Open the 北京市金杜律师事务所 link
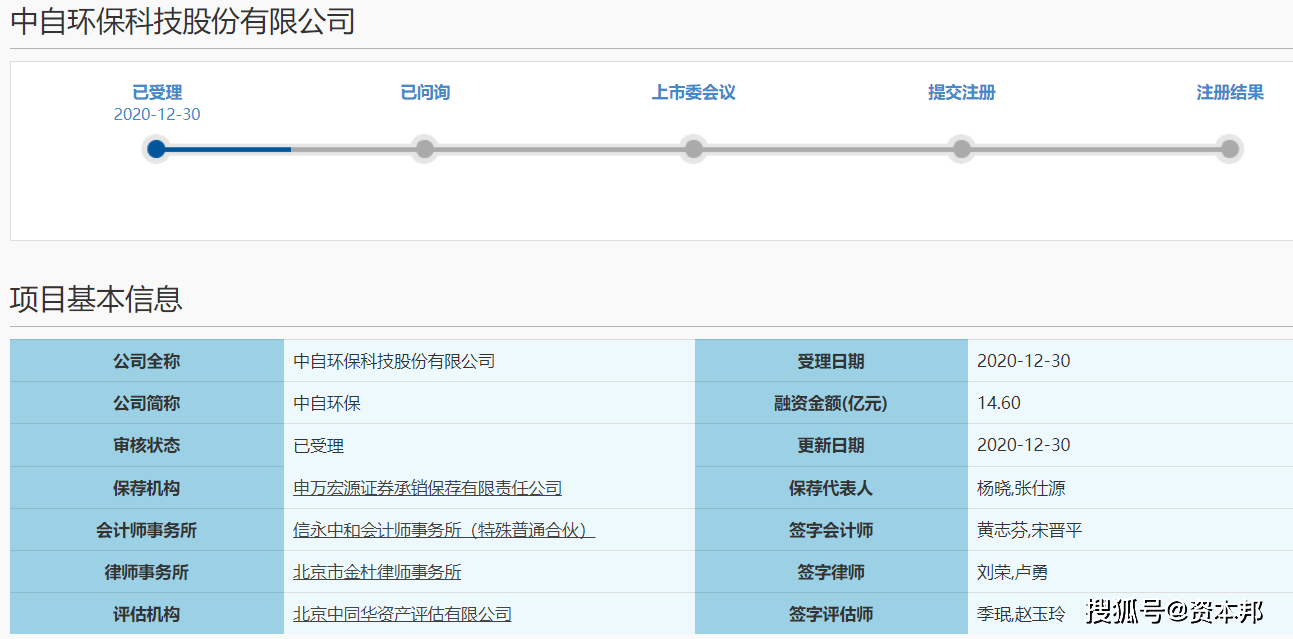Screen dimensions: 1293x639 377,572
